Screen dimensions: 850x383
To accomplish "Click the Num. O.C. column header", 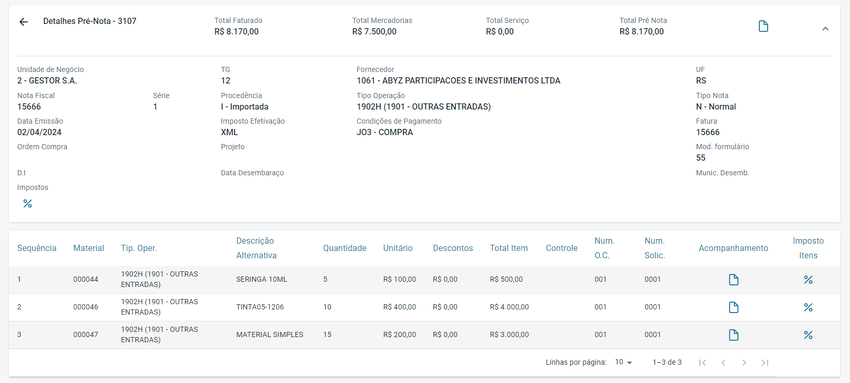I will point(604,248).
